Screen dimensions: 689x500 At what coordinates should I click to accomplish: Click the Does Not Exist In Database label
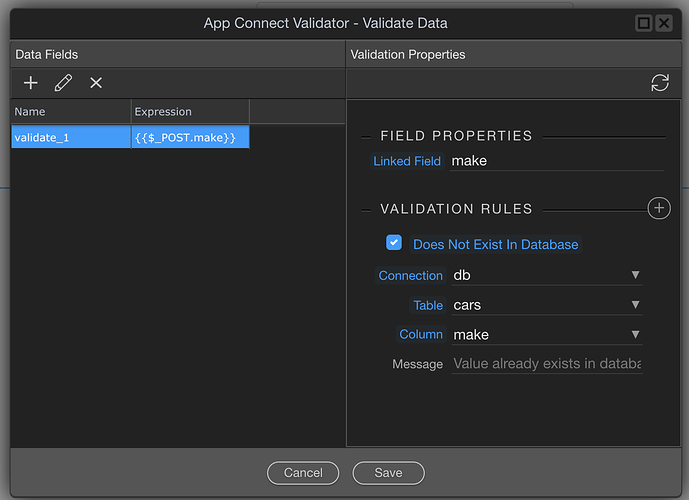495,244
